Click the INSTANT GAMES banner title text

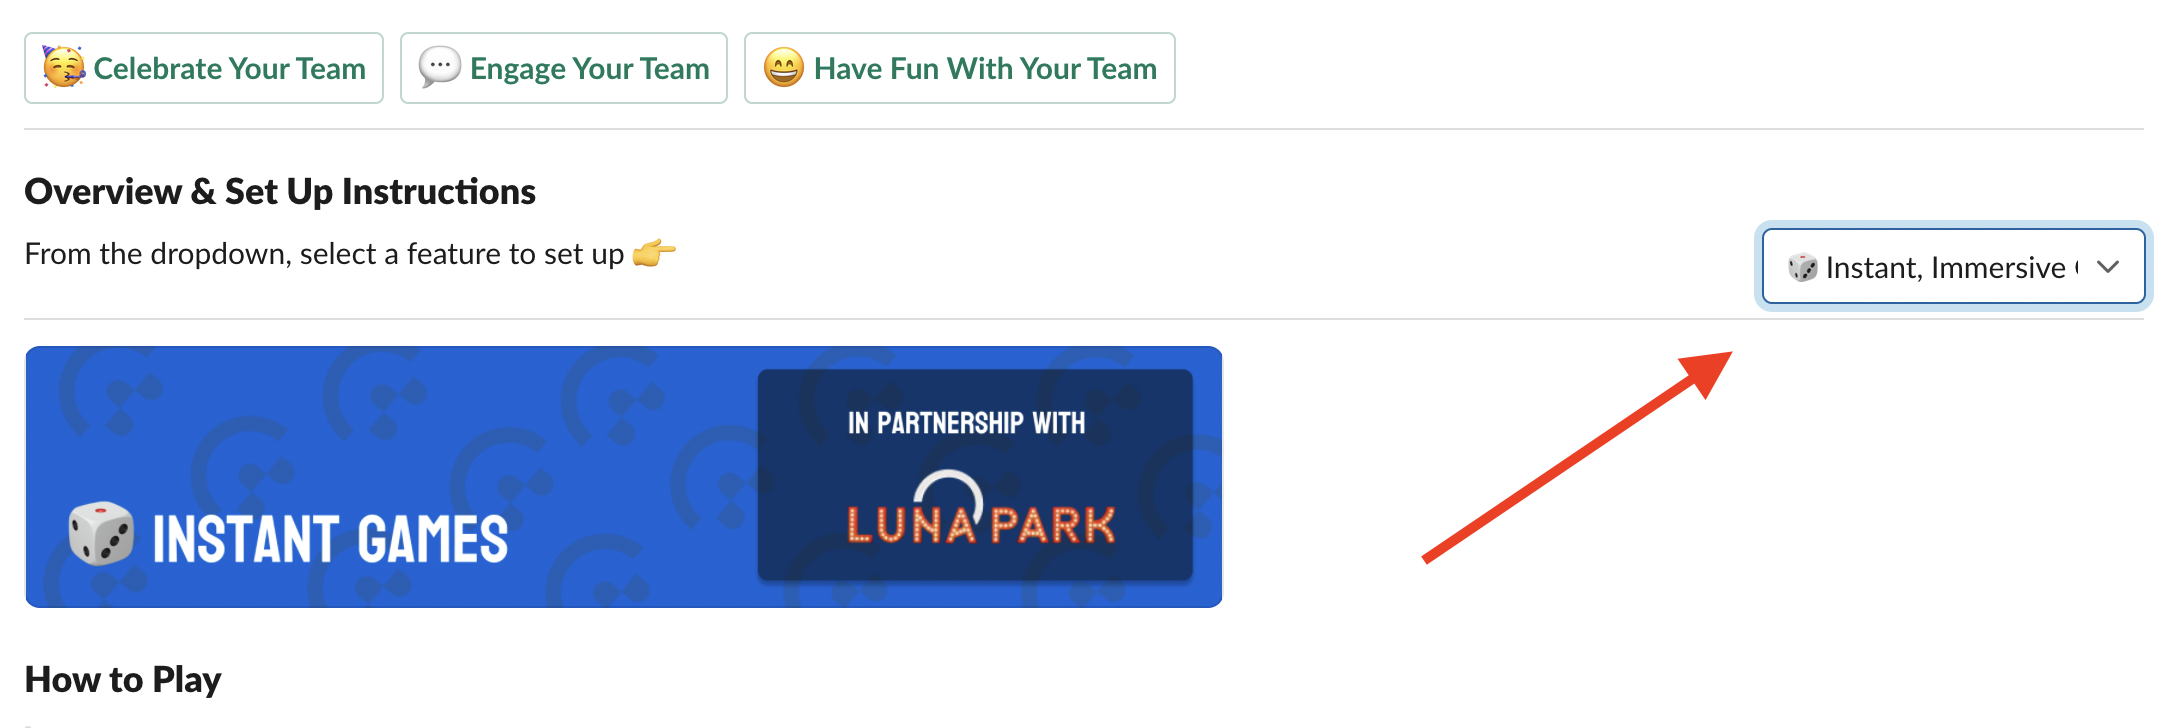pos(330,539)
